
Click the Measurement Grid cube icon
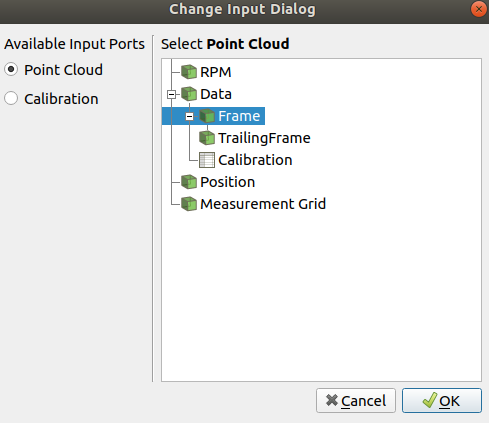pos(189,204)
